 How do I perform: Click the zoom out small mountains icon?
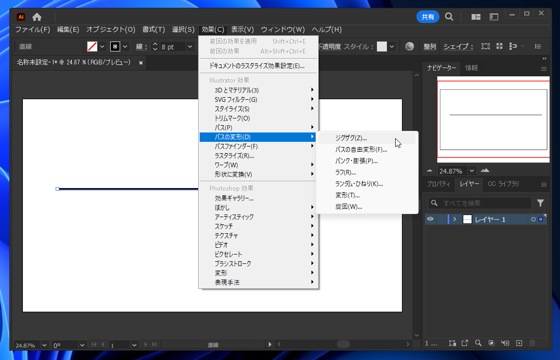(x=430, y=171)
